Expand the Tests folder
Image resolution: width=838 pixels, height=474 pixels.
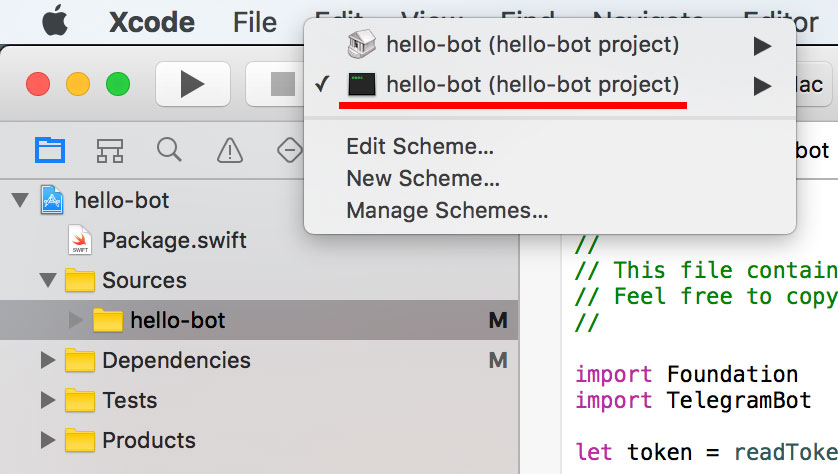click(x=48, y=400)
